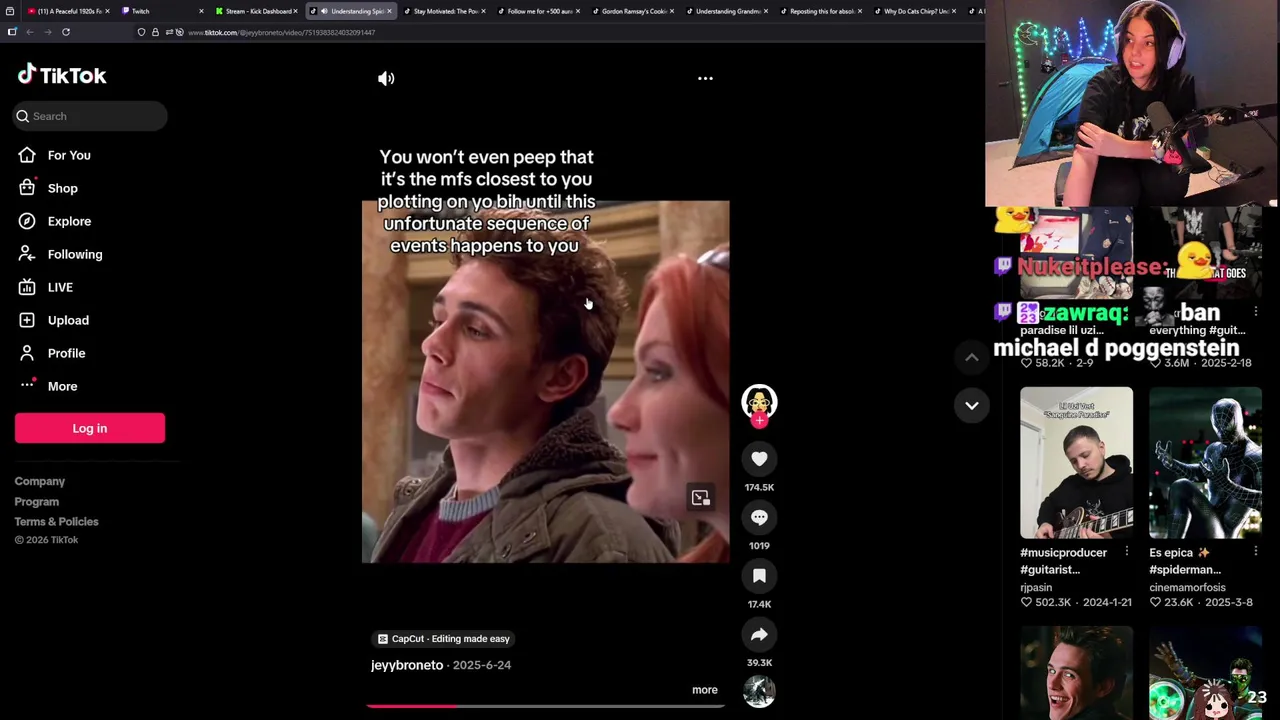Viewport: 1280px width, 720px height.
Task: Open the LIVE page
Action: pyautogui.click(x=60, y=287)
